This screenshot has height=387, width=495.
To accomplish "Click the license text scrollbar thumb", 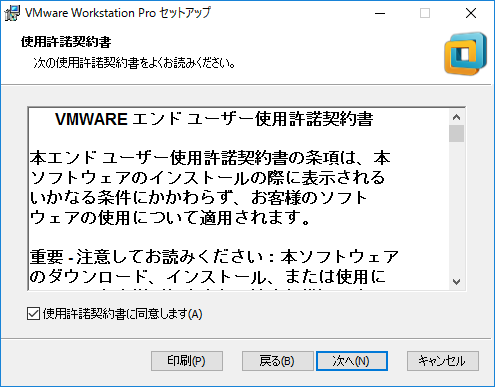I will [x=456, y=134].
